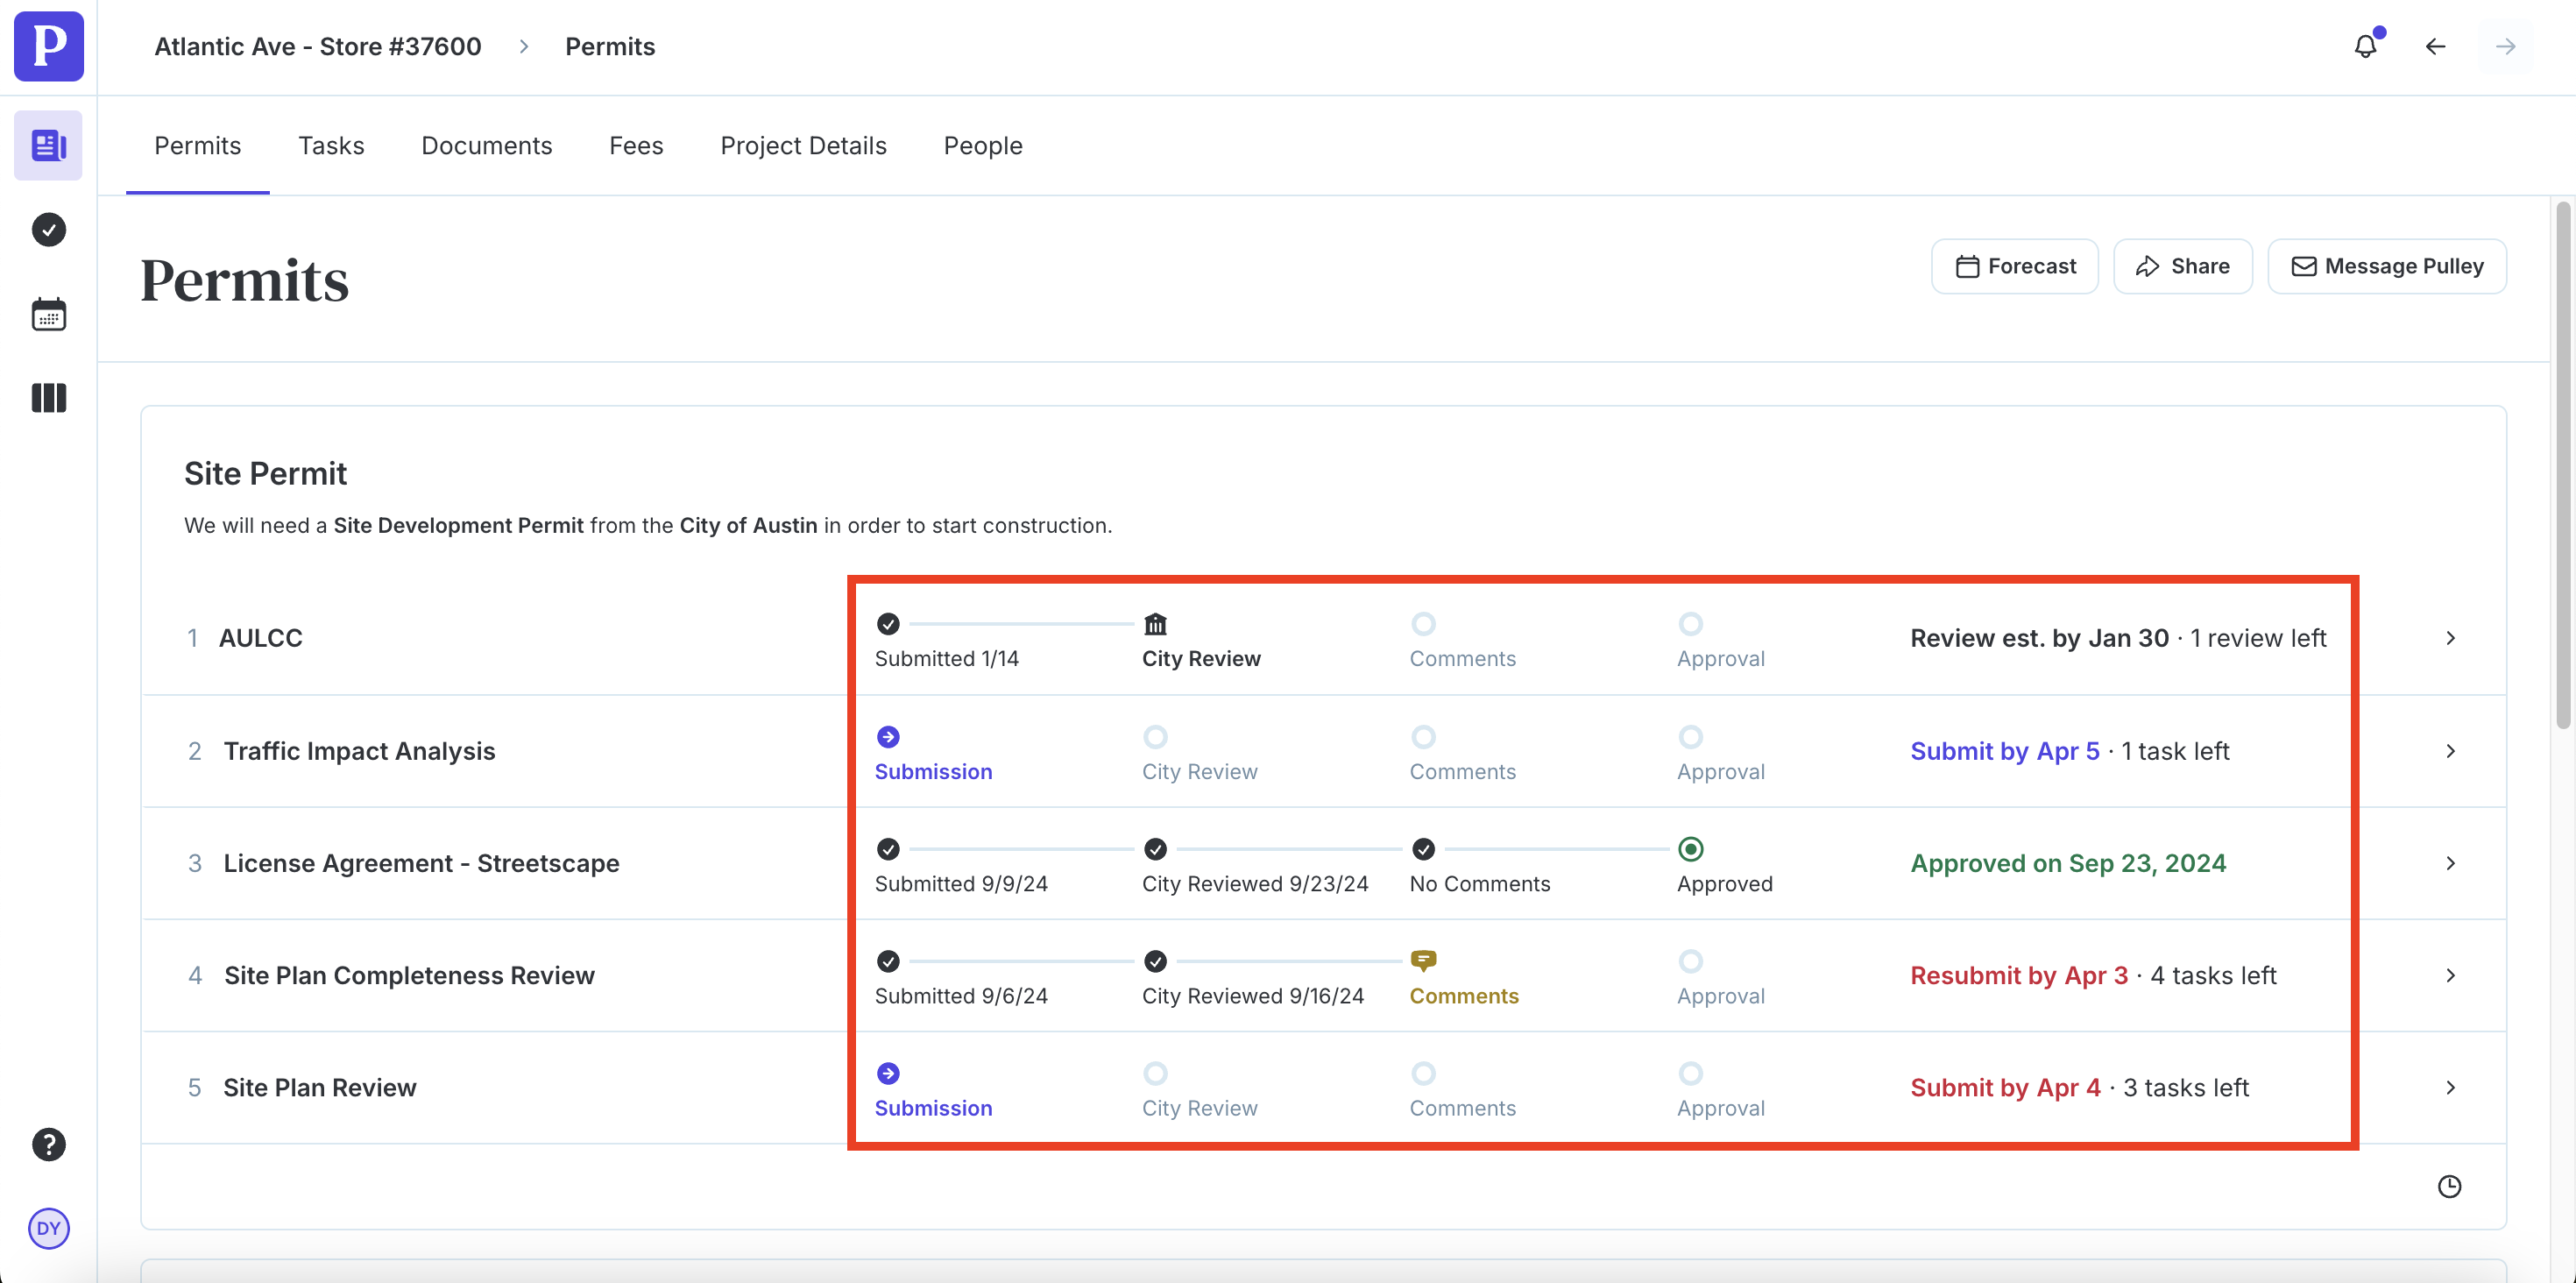The height and width of the screenshot is (1283, 2576).
Task: Click the Message Pulley button
Action: pyautogui.click(x=2387, y=266)
